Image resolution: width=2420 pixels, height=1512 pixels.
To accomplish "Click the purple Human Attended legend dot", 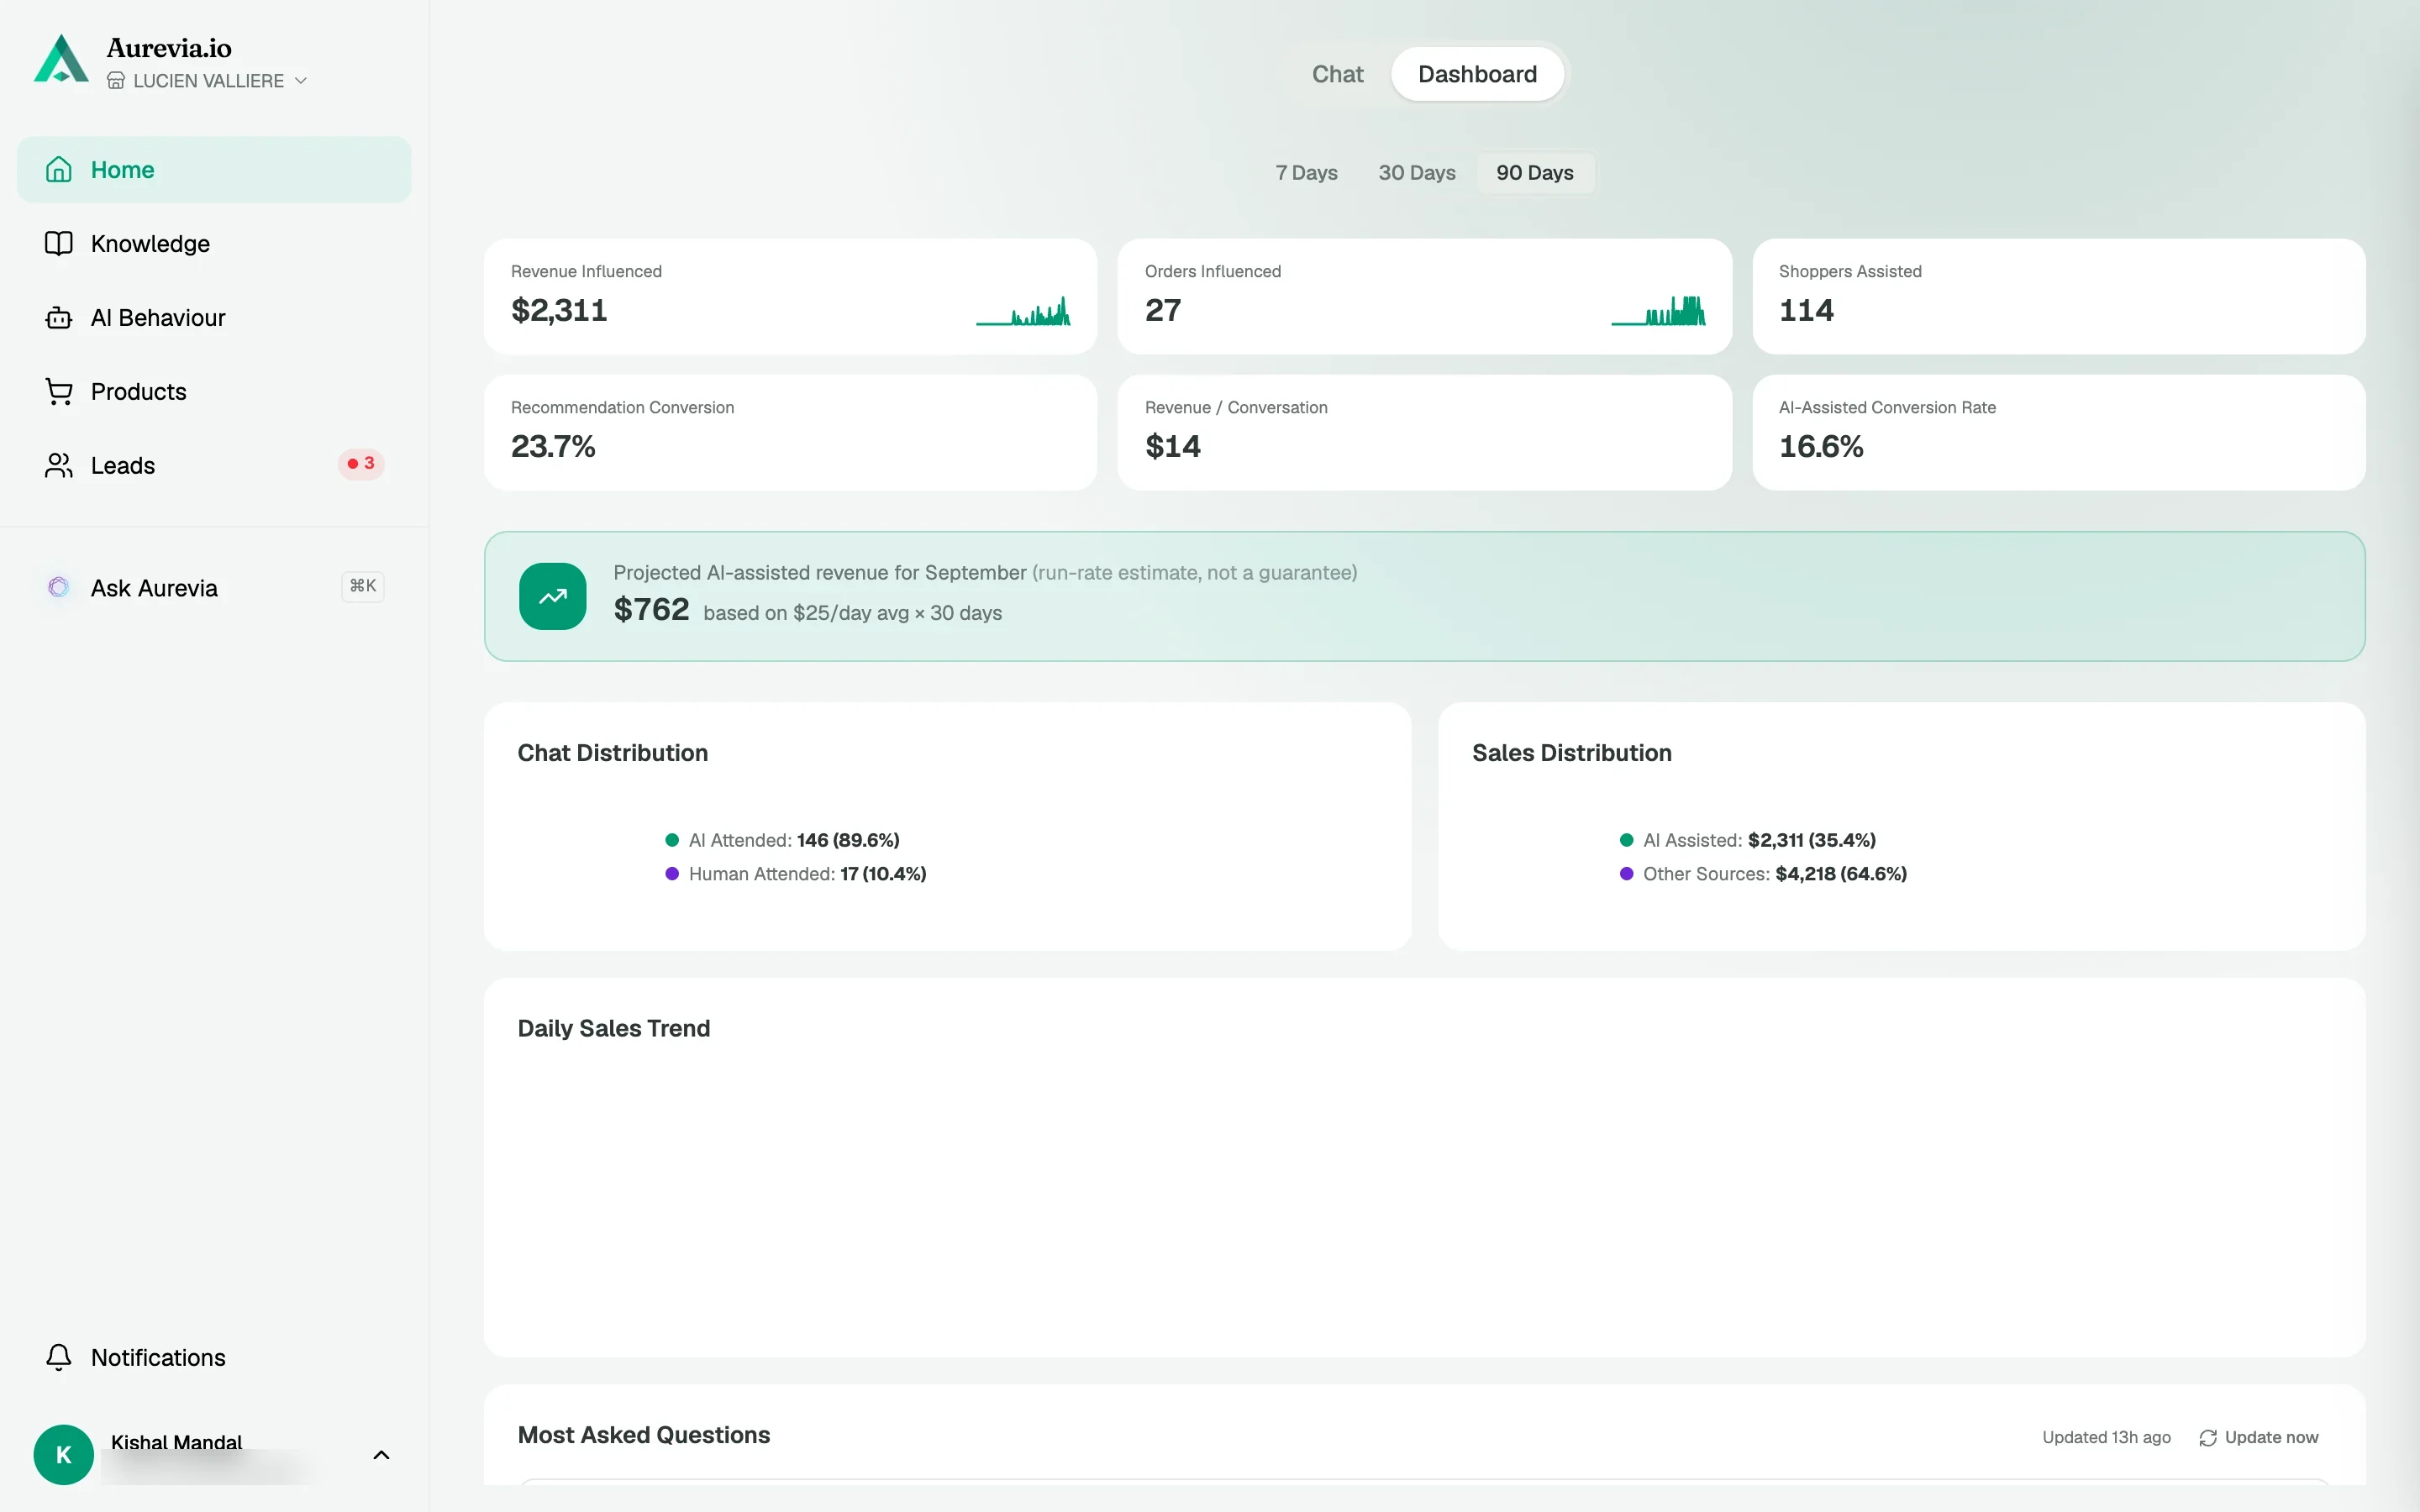I will (x=672, y=874).
